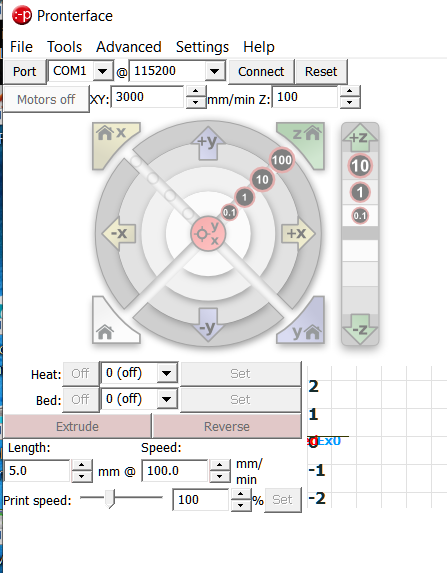447x573 pixels.
Task: Click the Reverse button
Action: (x=227, y=426)
